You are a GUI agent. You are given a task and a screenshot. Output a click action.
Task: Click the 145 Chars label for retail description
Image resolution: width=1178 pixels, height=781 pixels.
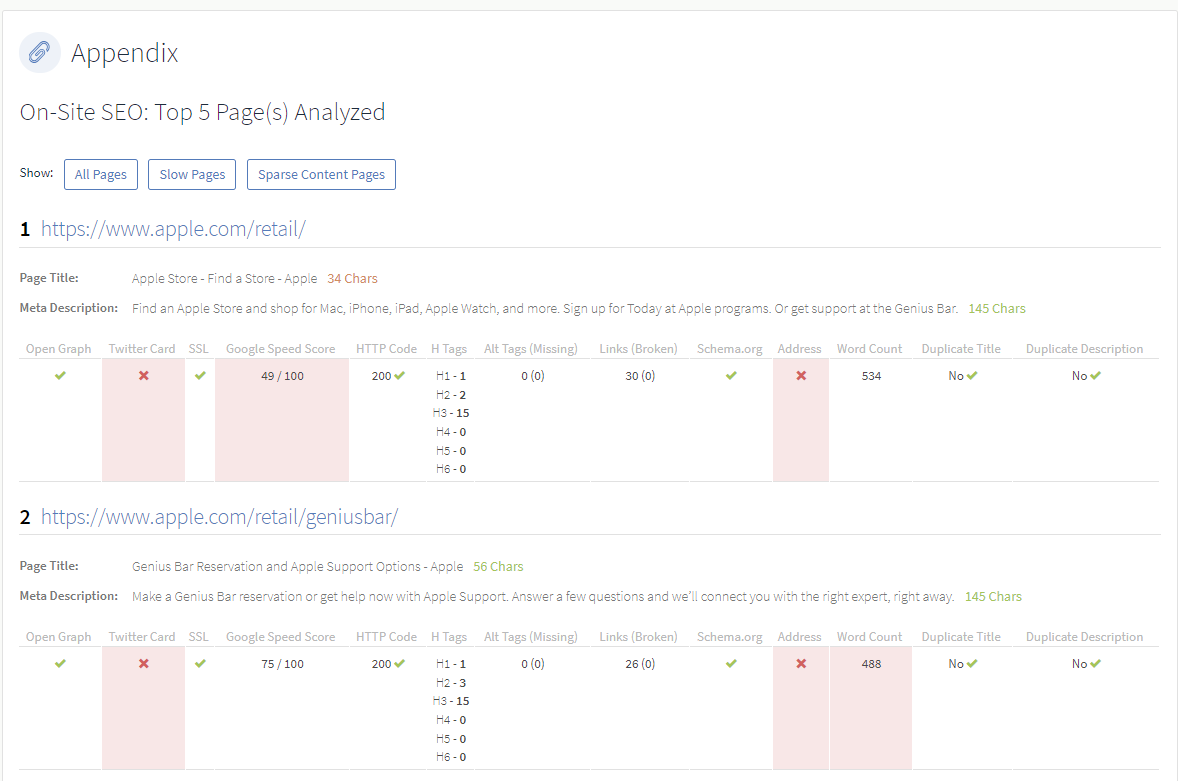click(x=996, y=309)
